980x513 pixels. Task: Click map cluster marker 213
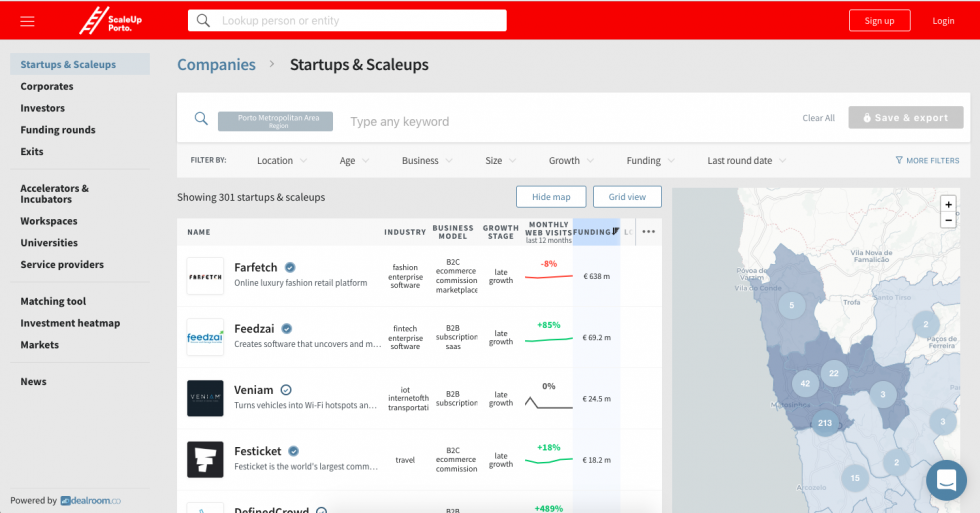click(x=825, y=423)
